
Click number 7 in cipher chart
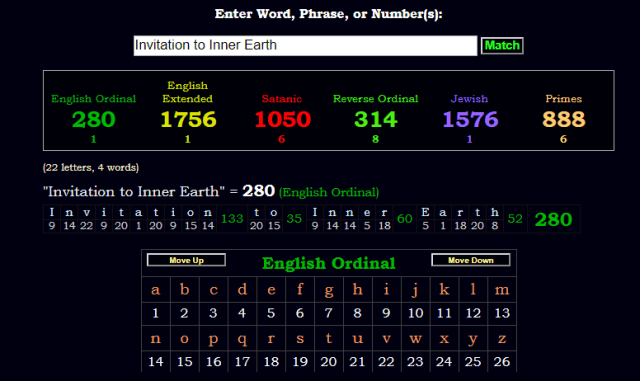(329, 313)
